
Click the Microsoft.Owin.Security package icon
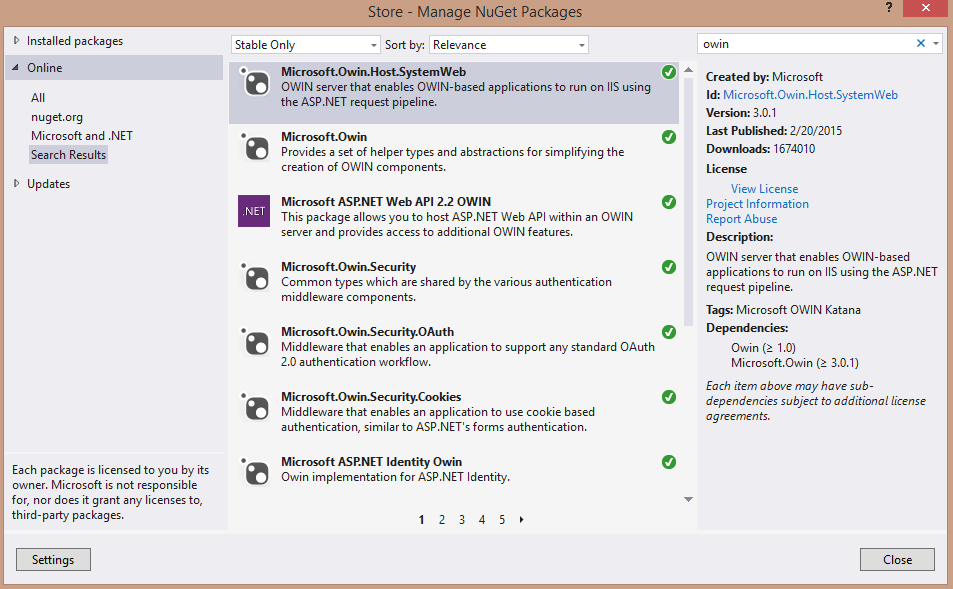pyautogui.click(x=255, y=277)
